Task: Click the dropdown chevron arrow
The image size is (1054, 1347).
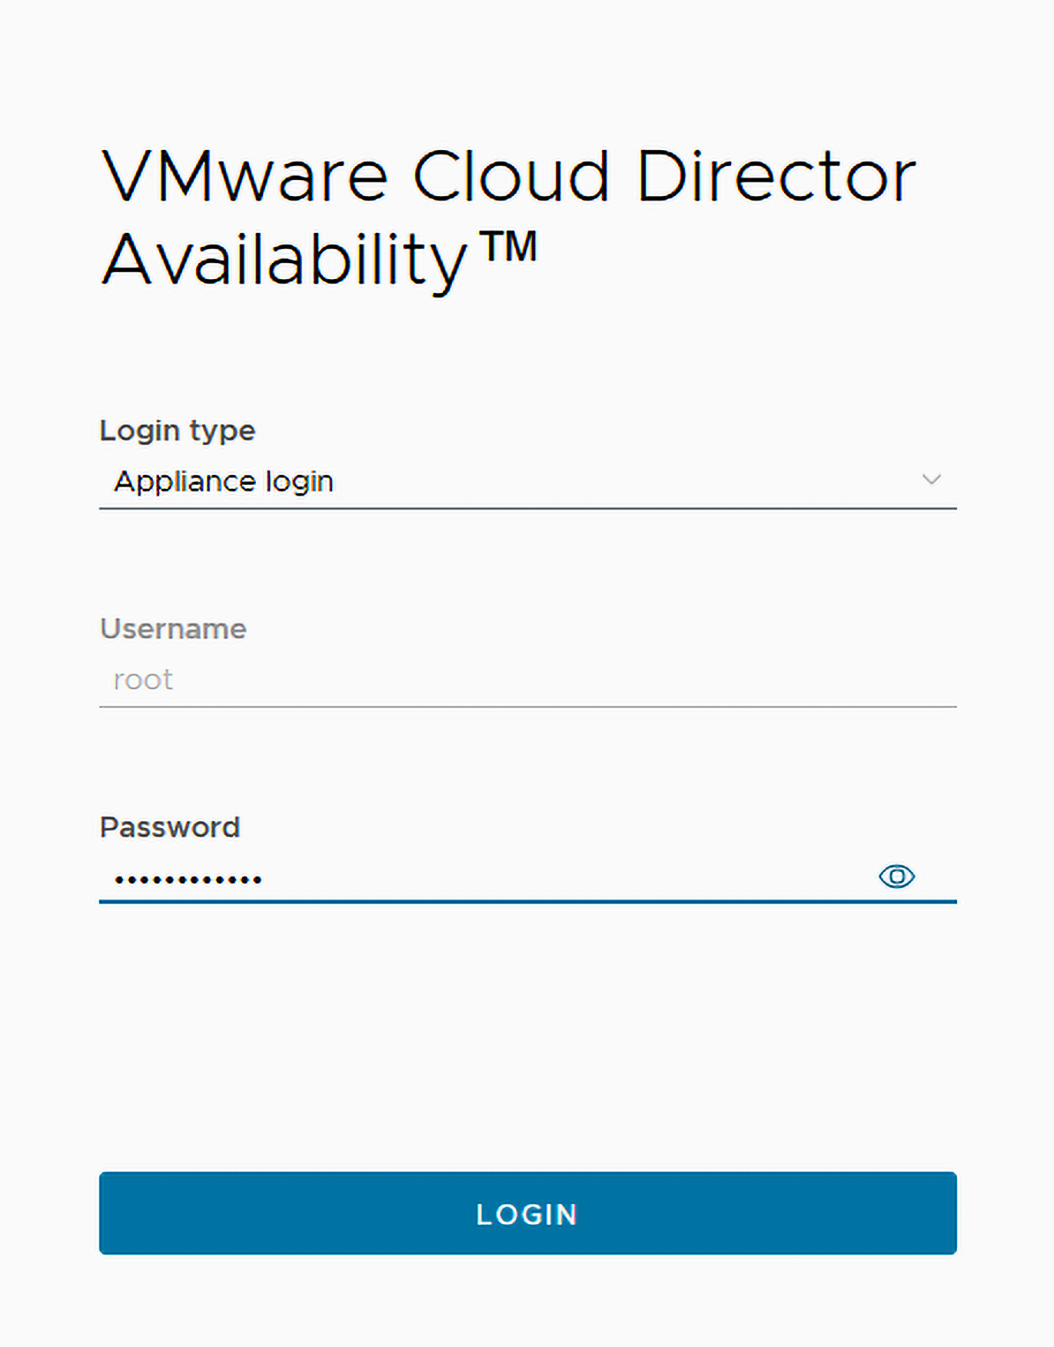Action: pos(931,480)
